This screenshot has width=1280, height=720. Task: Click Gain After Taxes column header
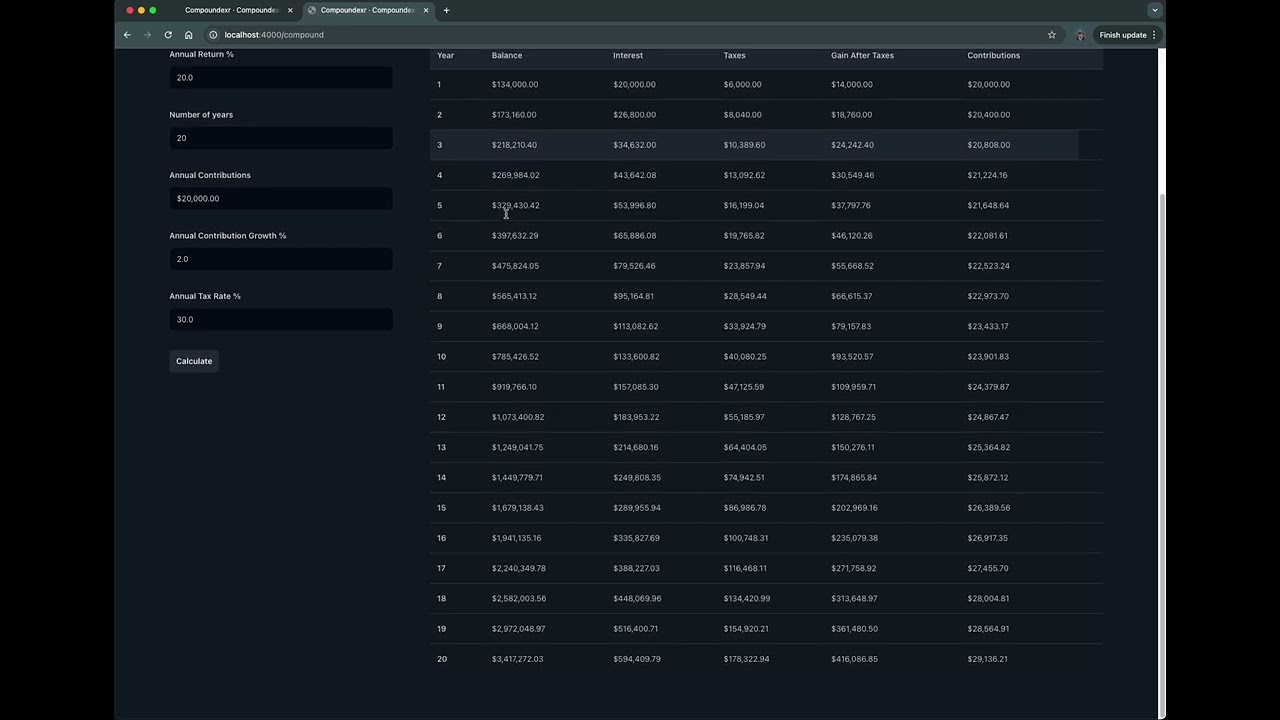click(x=862, y=55)
